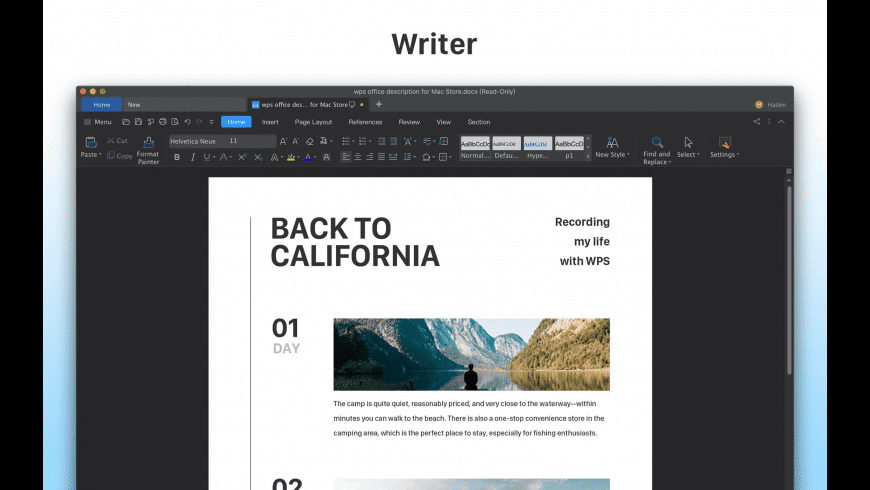Viewport: 870px width, 490px height.
Task: Click the Character Shading icon
Action: (326, 158)
